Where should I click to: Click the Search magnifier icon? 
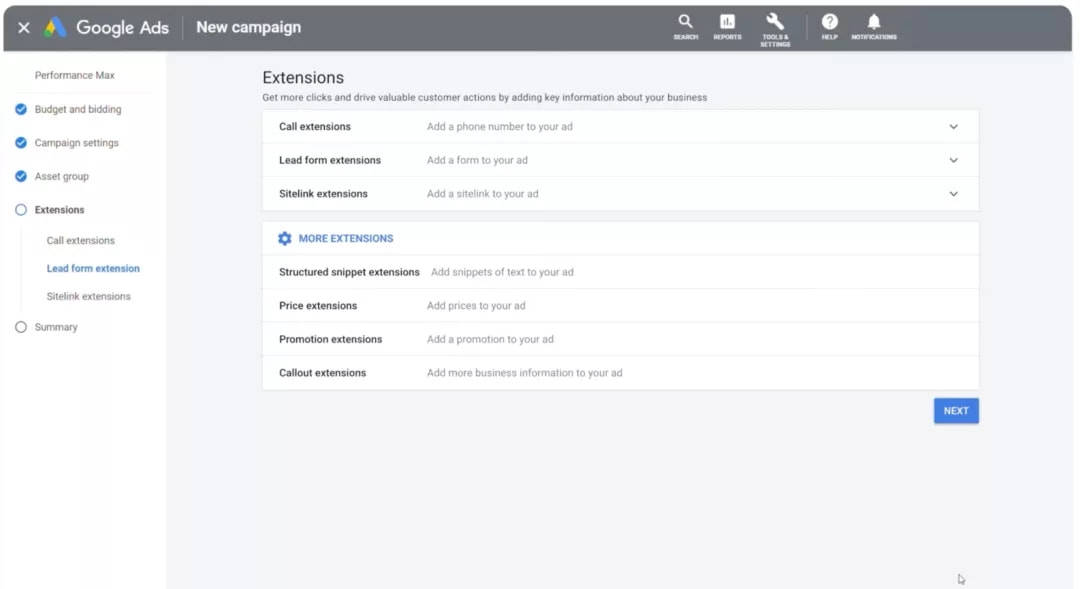click(x=685, y=22)
